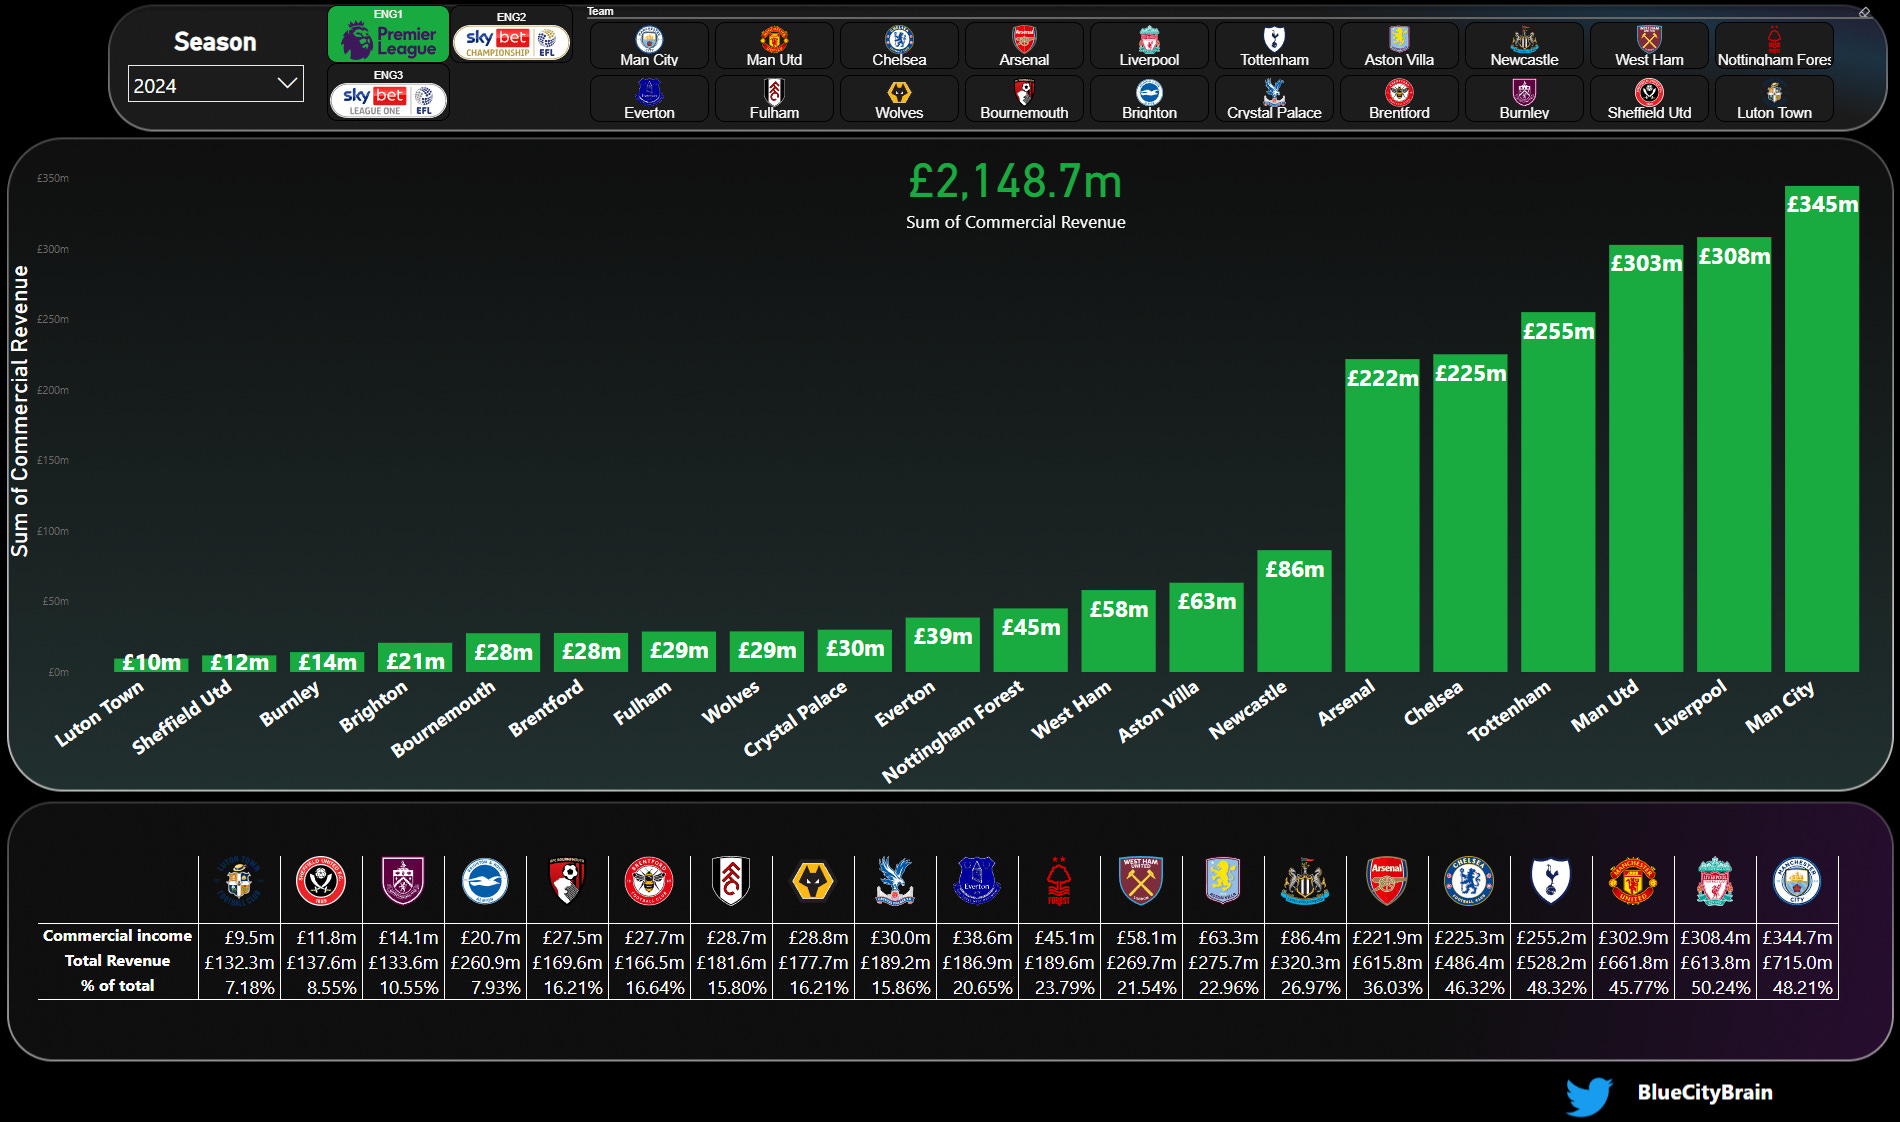Select the Tottenham £255m bar

pos(1558,491)
